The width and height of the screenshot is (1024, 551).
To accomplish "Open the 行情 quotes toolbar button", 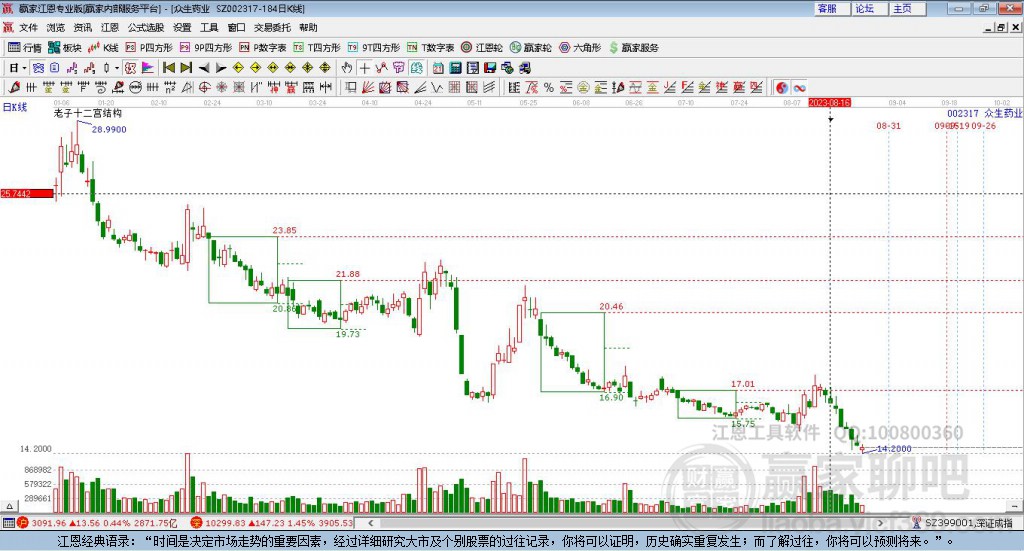I will coord(25,48).
